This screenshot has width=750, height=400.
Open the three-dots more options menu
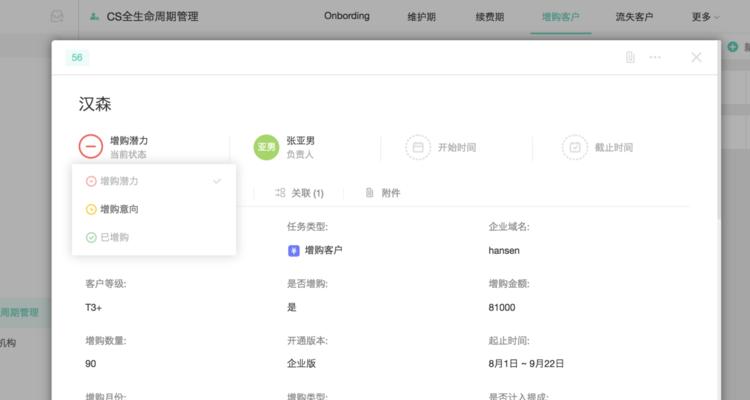[655, 57]
